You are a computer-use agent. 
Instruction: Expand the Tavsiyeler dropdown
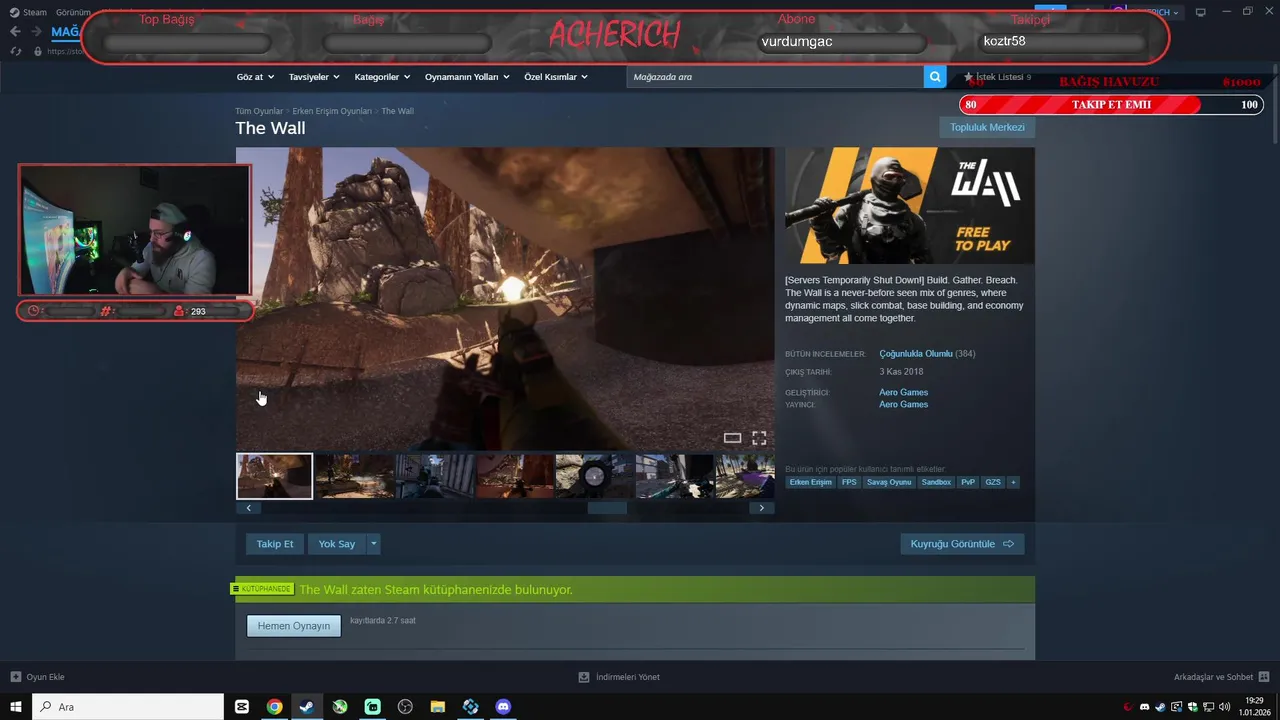pyautogui.click(x=314, y=77)
